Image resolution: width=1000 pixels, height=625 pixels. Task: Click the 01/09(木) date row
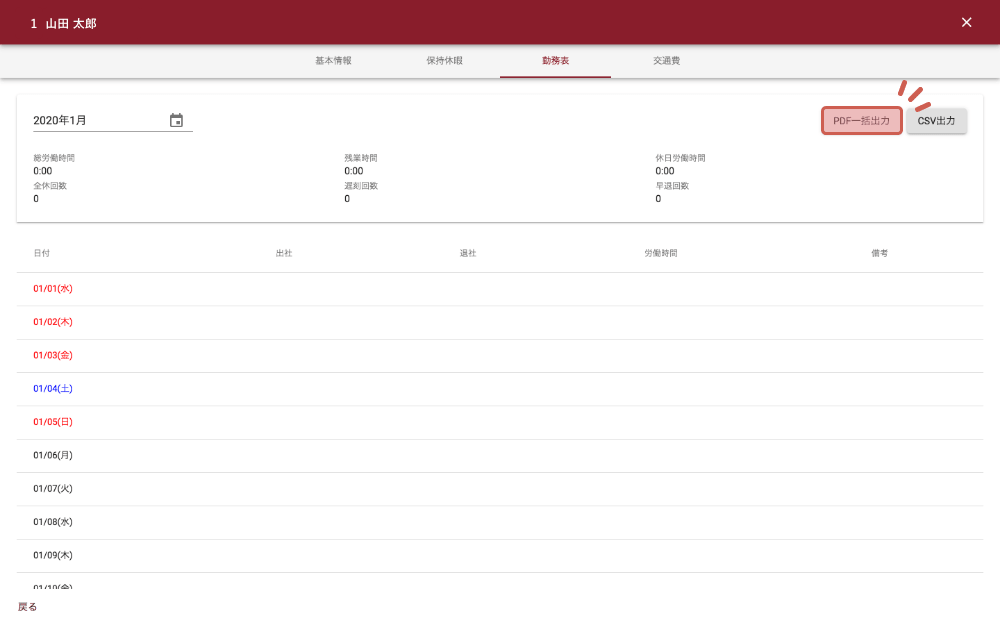click(53, 555)
